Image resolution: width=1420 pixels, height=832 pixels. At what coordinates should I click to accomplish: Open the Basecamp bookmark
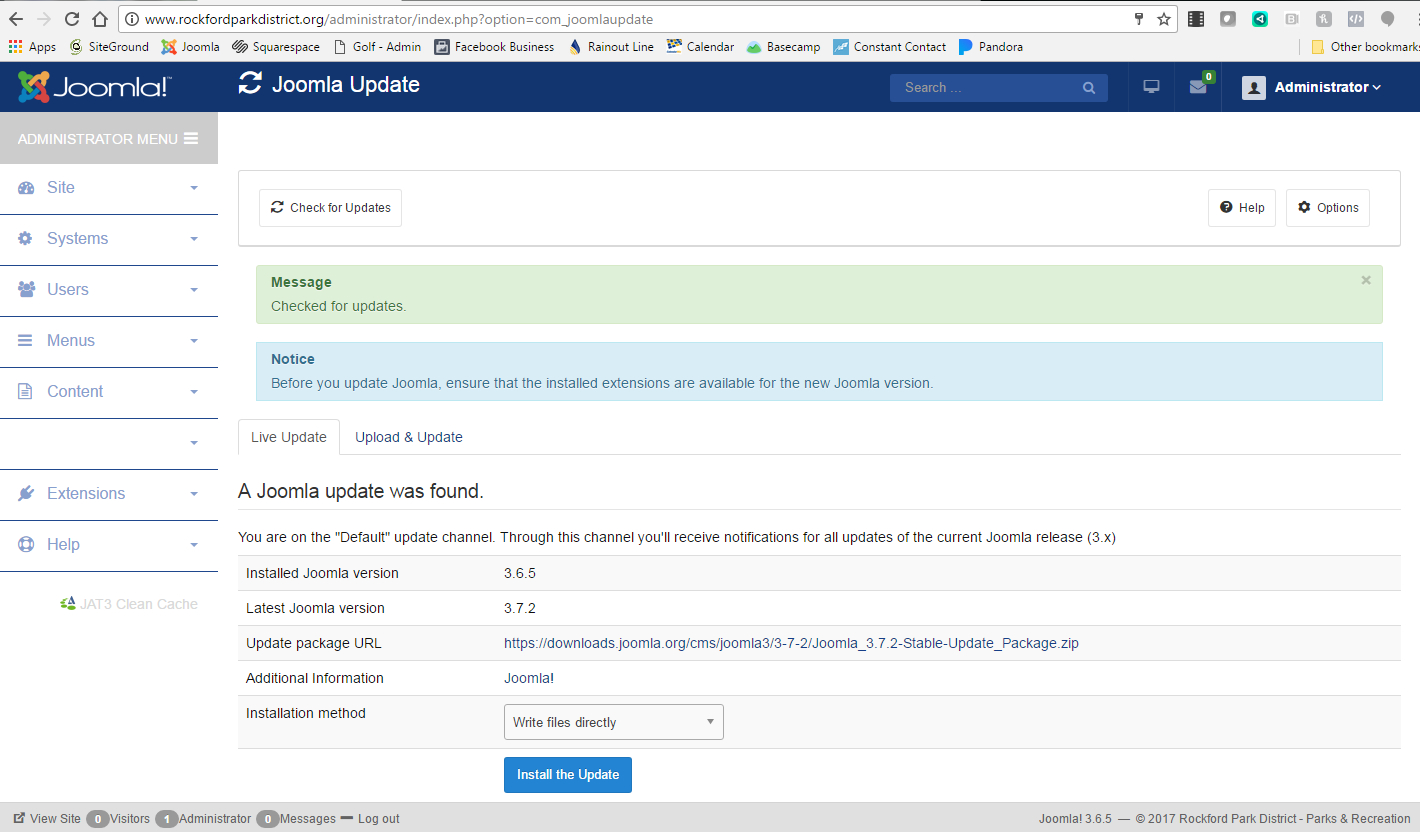click(x=783, y=47)
